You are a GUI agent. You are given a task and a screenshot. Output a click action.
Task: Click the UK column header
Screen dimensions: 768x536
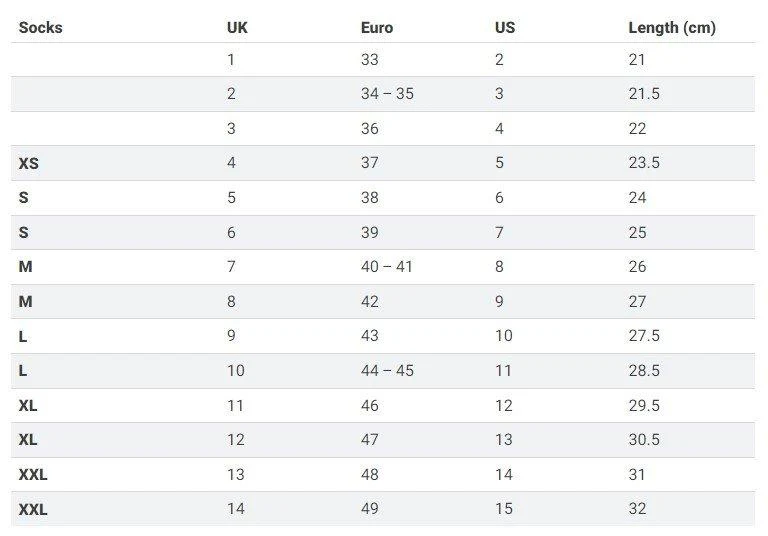point(237,27)
